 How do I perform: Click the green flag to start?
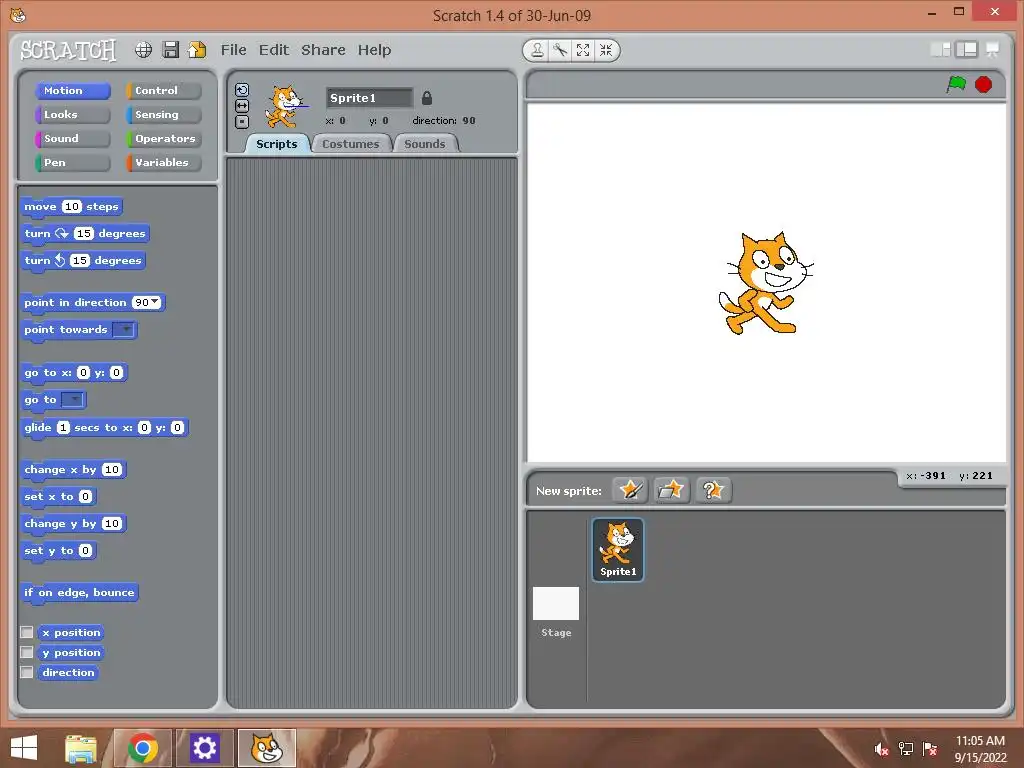[956, 84]
